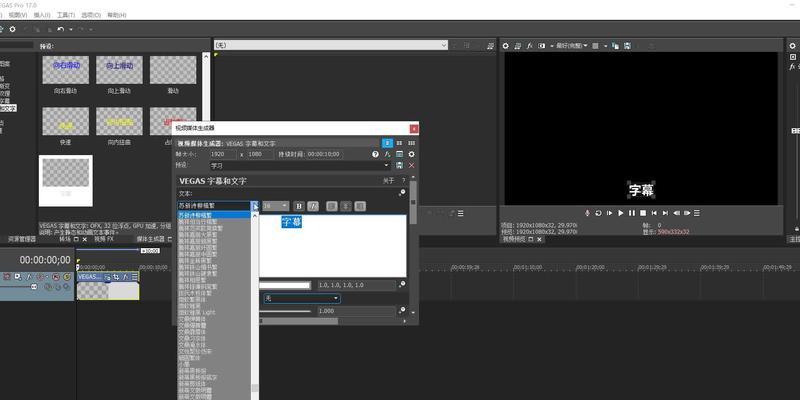The image size is (800, 400).
Task: Select the 向上滑动 preset thumbnail
Action: [119, 70]
